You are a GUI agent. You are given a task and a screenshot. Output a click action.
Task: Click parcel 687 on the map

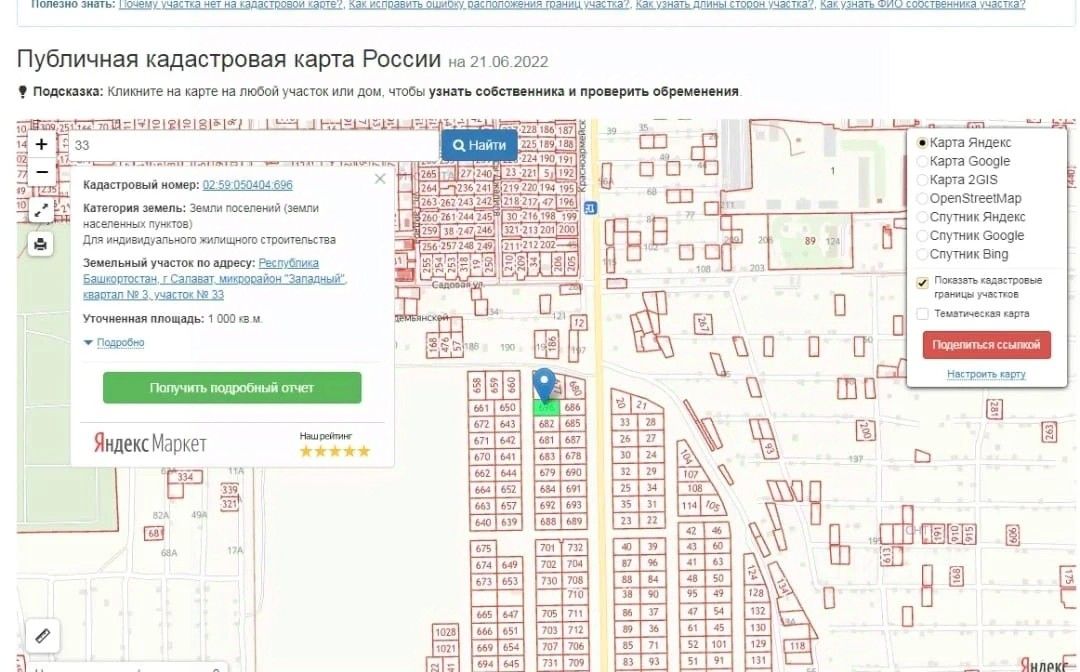[x=573, y=440]
